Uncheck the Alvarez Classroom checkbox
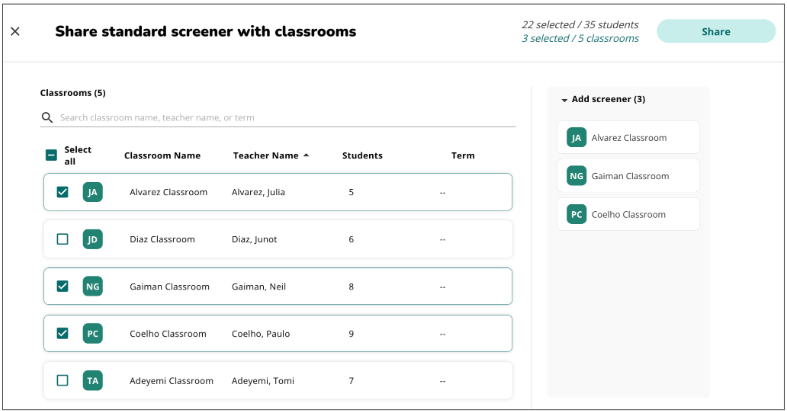The width and height of the screenshot is (787, 411). [x=62, y=192]
